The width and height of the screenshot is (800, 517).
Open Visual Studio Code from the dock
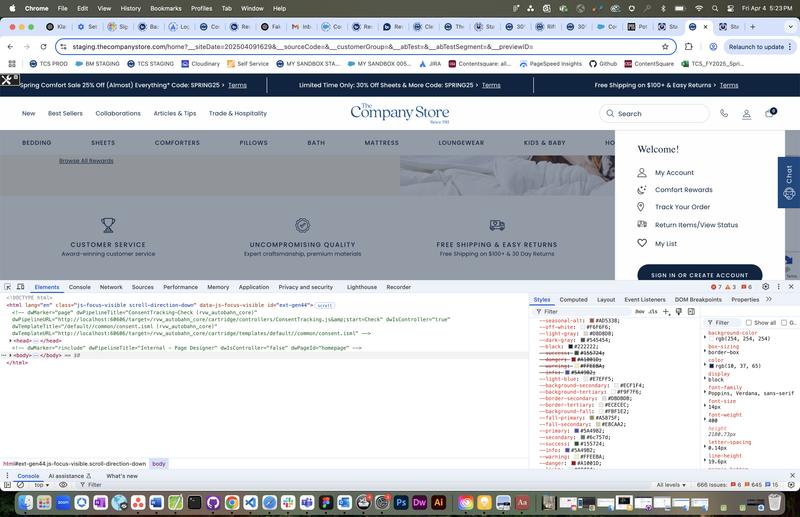(x=250, y=503)
